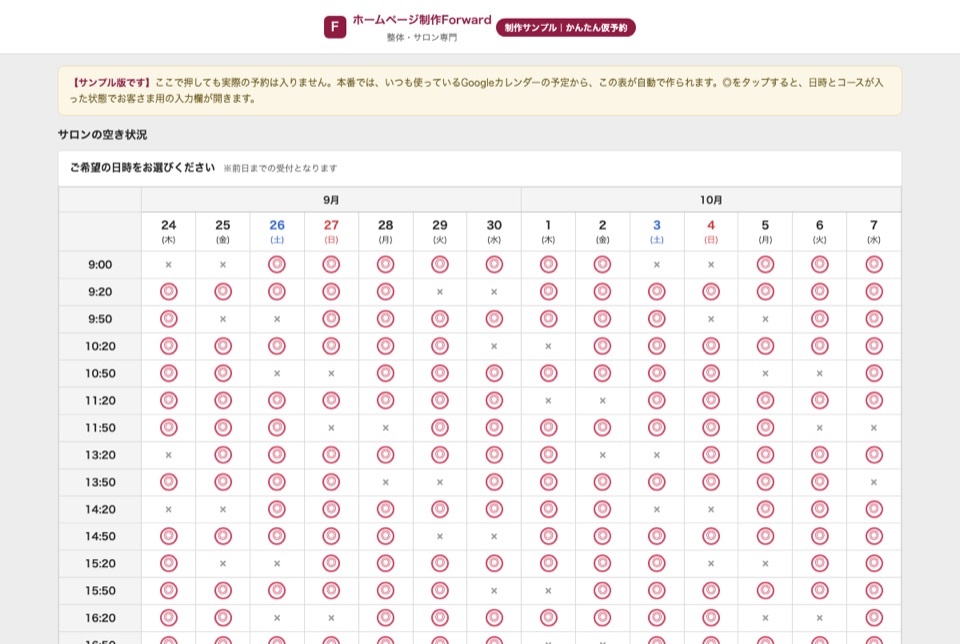Reserve the 11:50 slot on October 1
This screenshot has height=644, width=960.
tap(549, 427)
